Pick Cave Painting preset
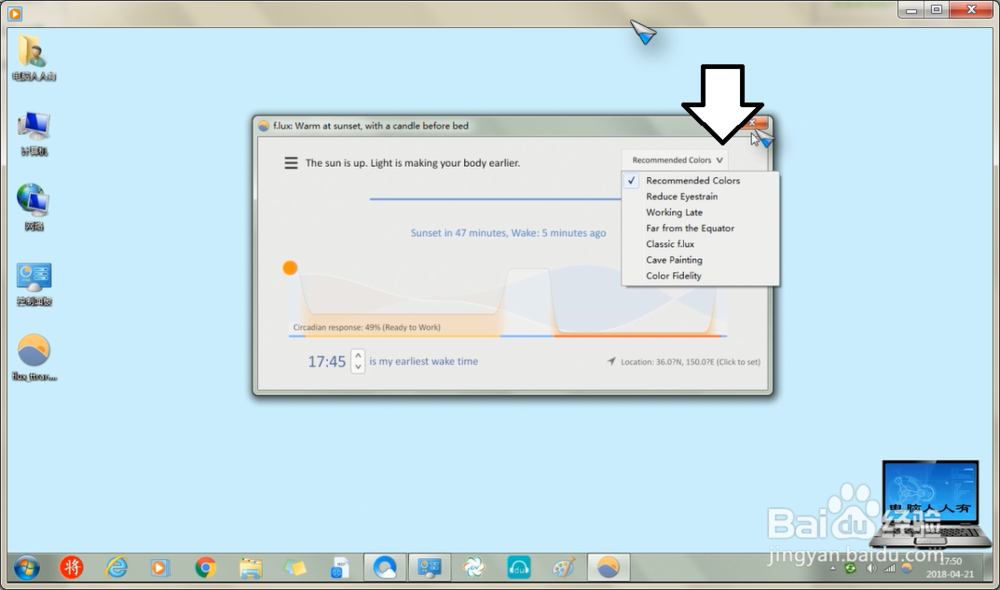 (x=674, y=260)
